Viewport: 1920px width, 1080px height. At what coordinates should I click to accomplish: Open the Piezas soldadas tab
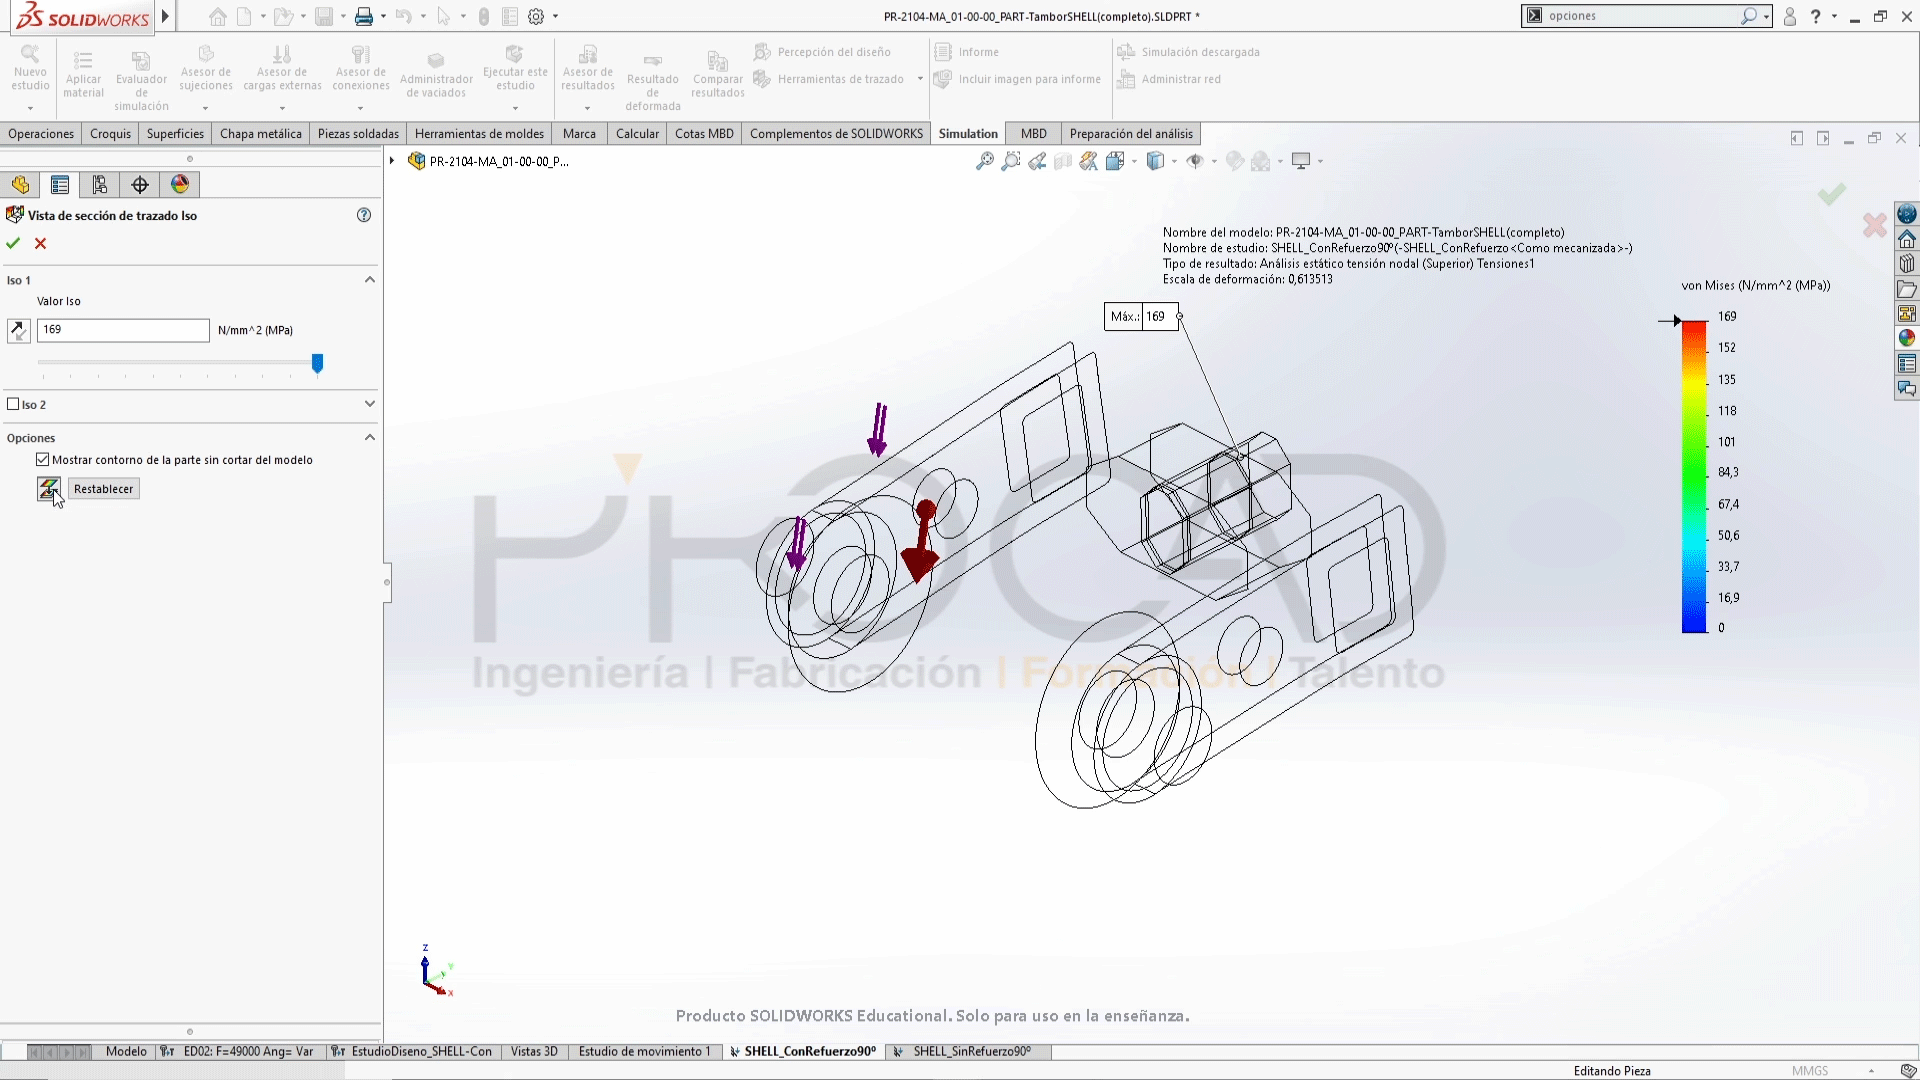358,134
